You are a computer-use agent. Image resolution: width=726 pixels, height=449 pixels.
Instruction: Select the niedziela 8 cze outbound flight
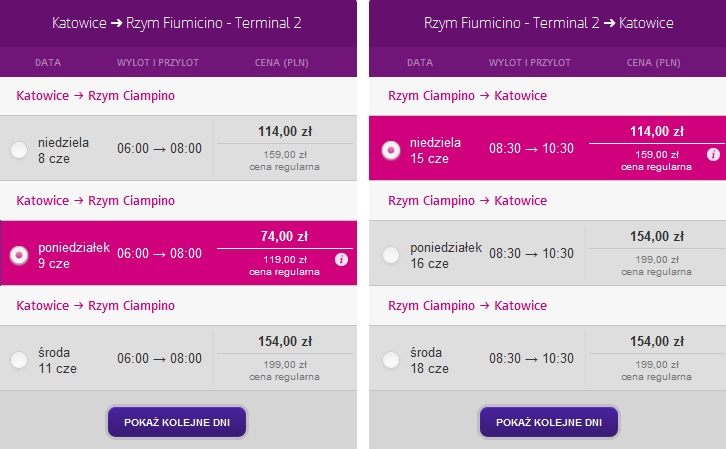19,150
